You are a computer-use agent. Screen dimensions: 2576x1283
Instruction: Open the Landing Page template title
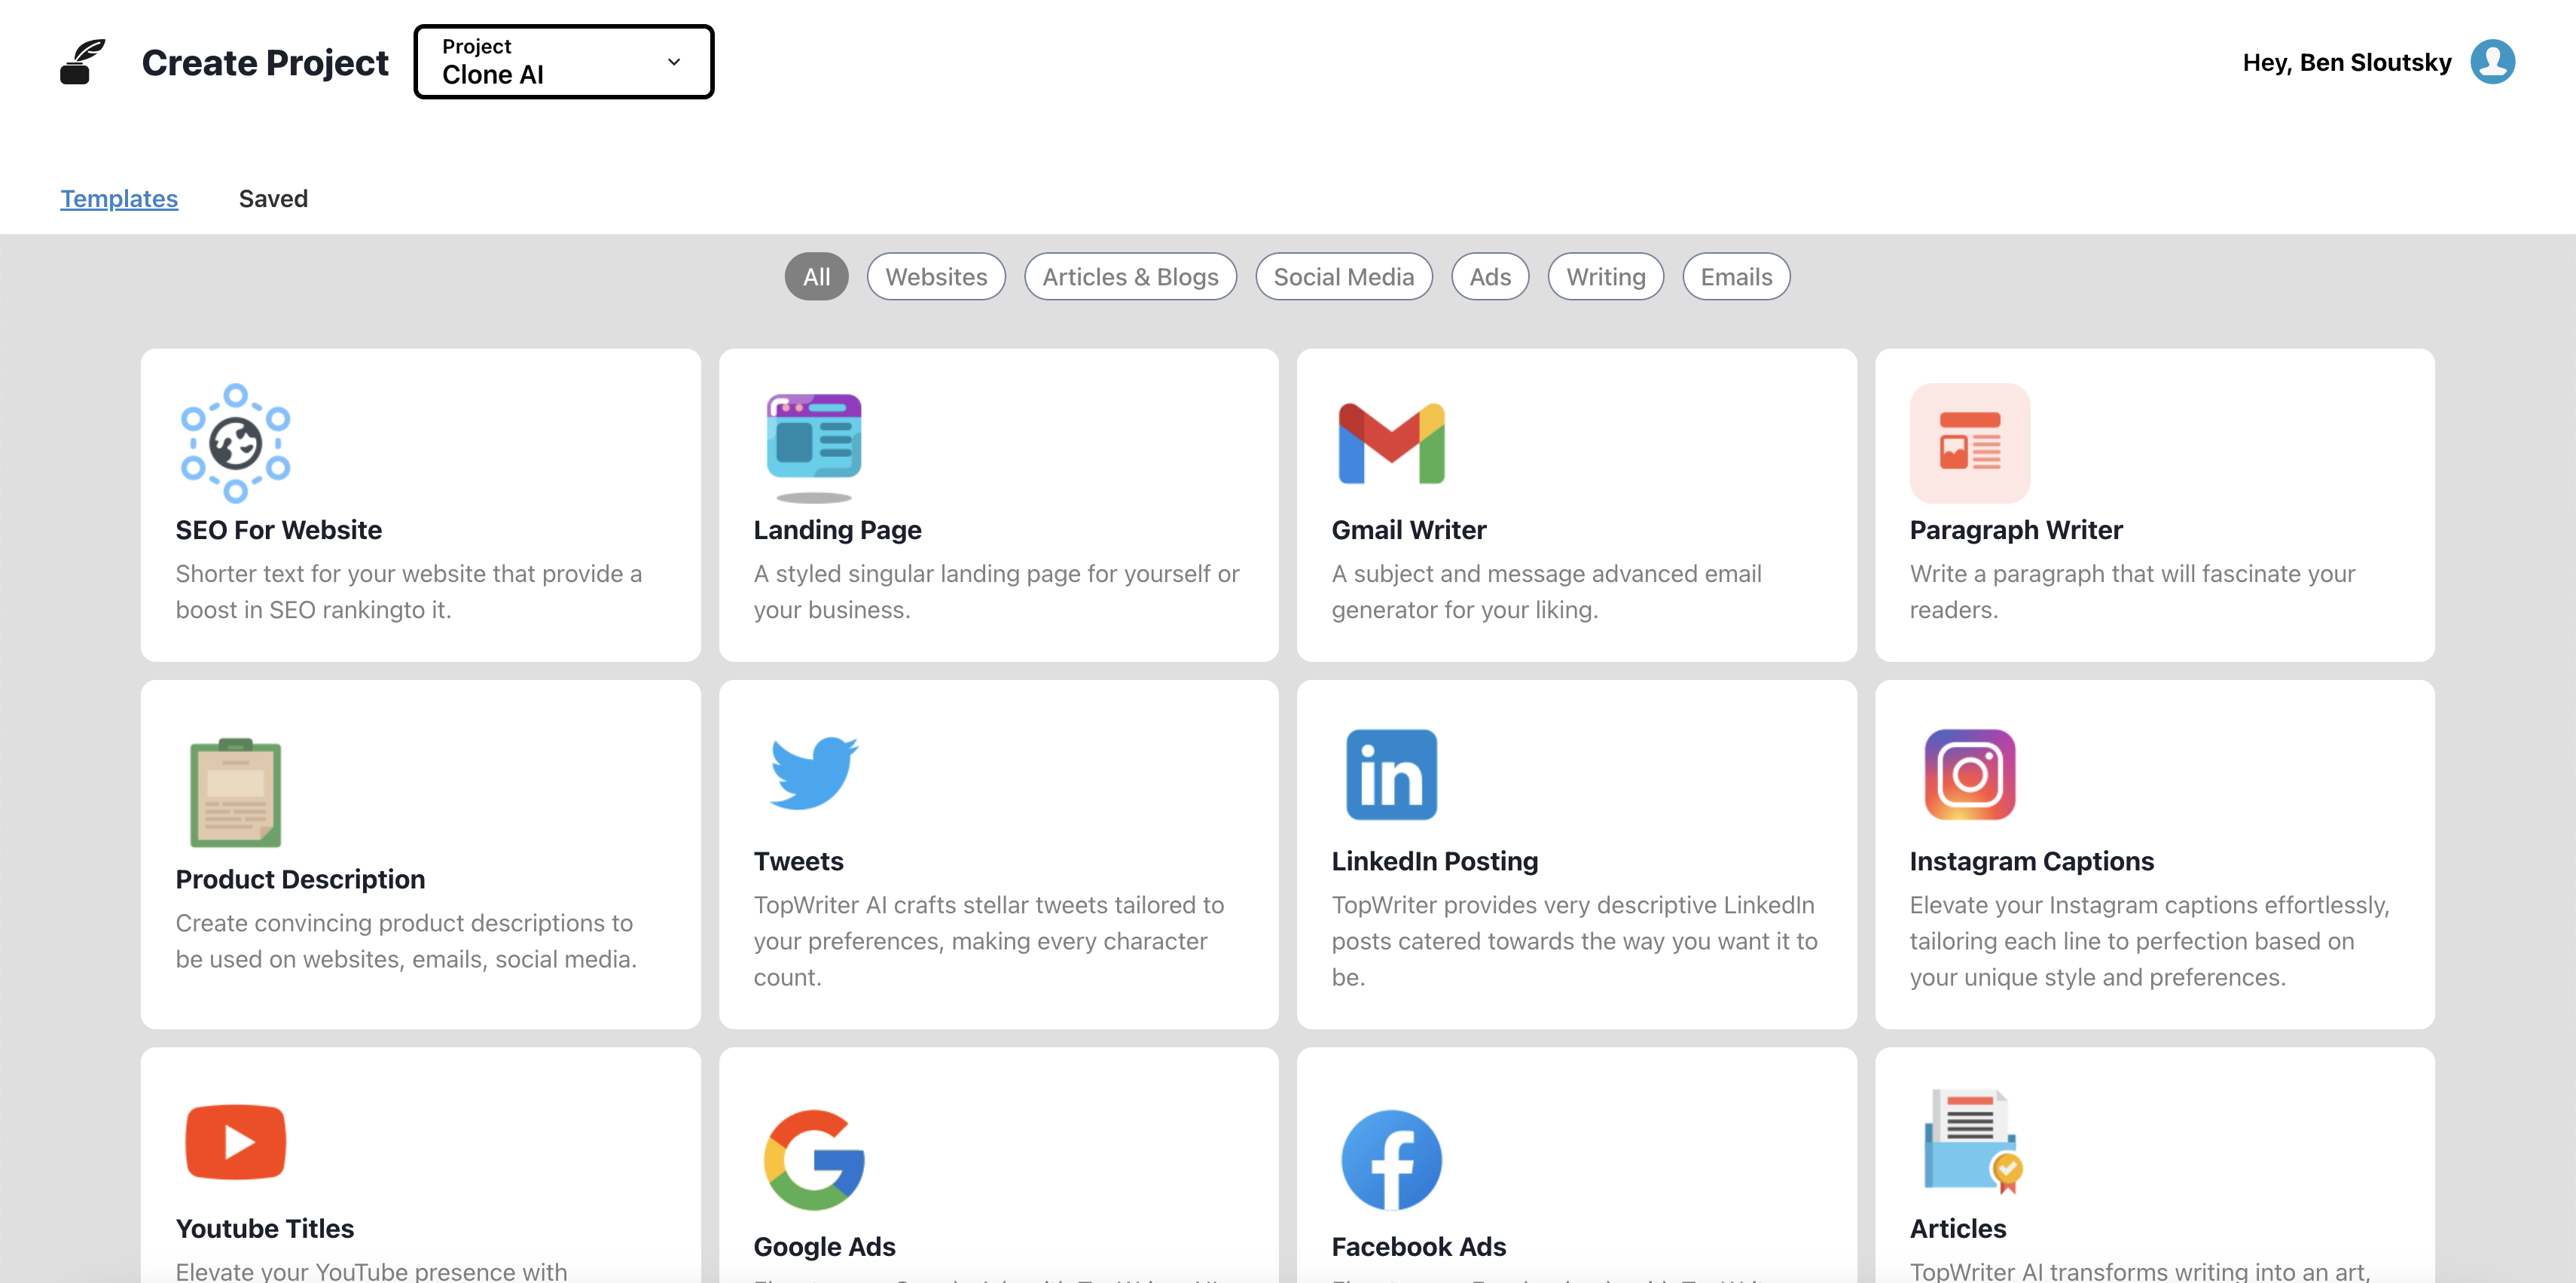point(837,530)
